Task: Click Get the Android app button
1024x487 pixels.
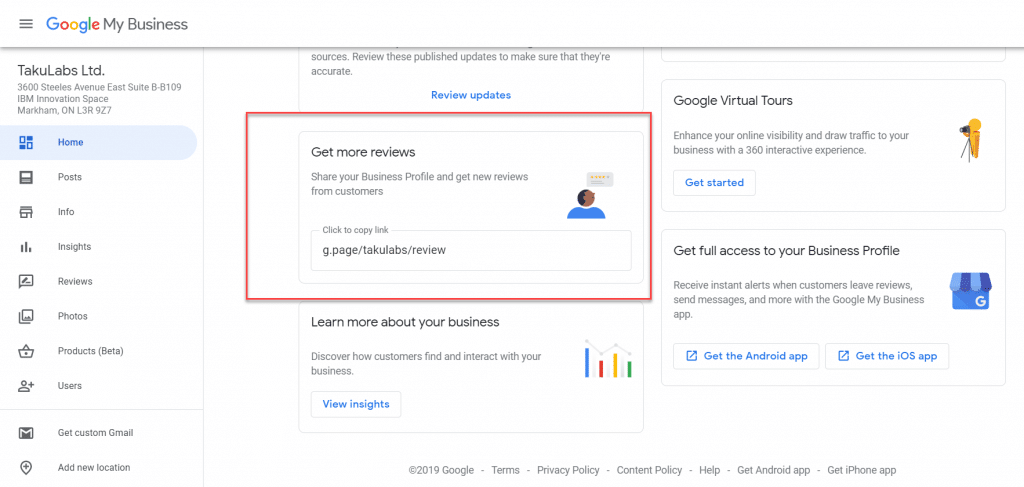Action: pos(747,356)
